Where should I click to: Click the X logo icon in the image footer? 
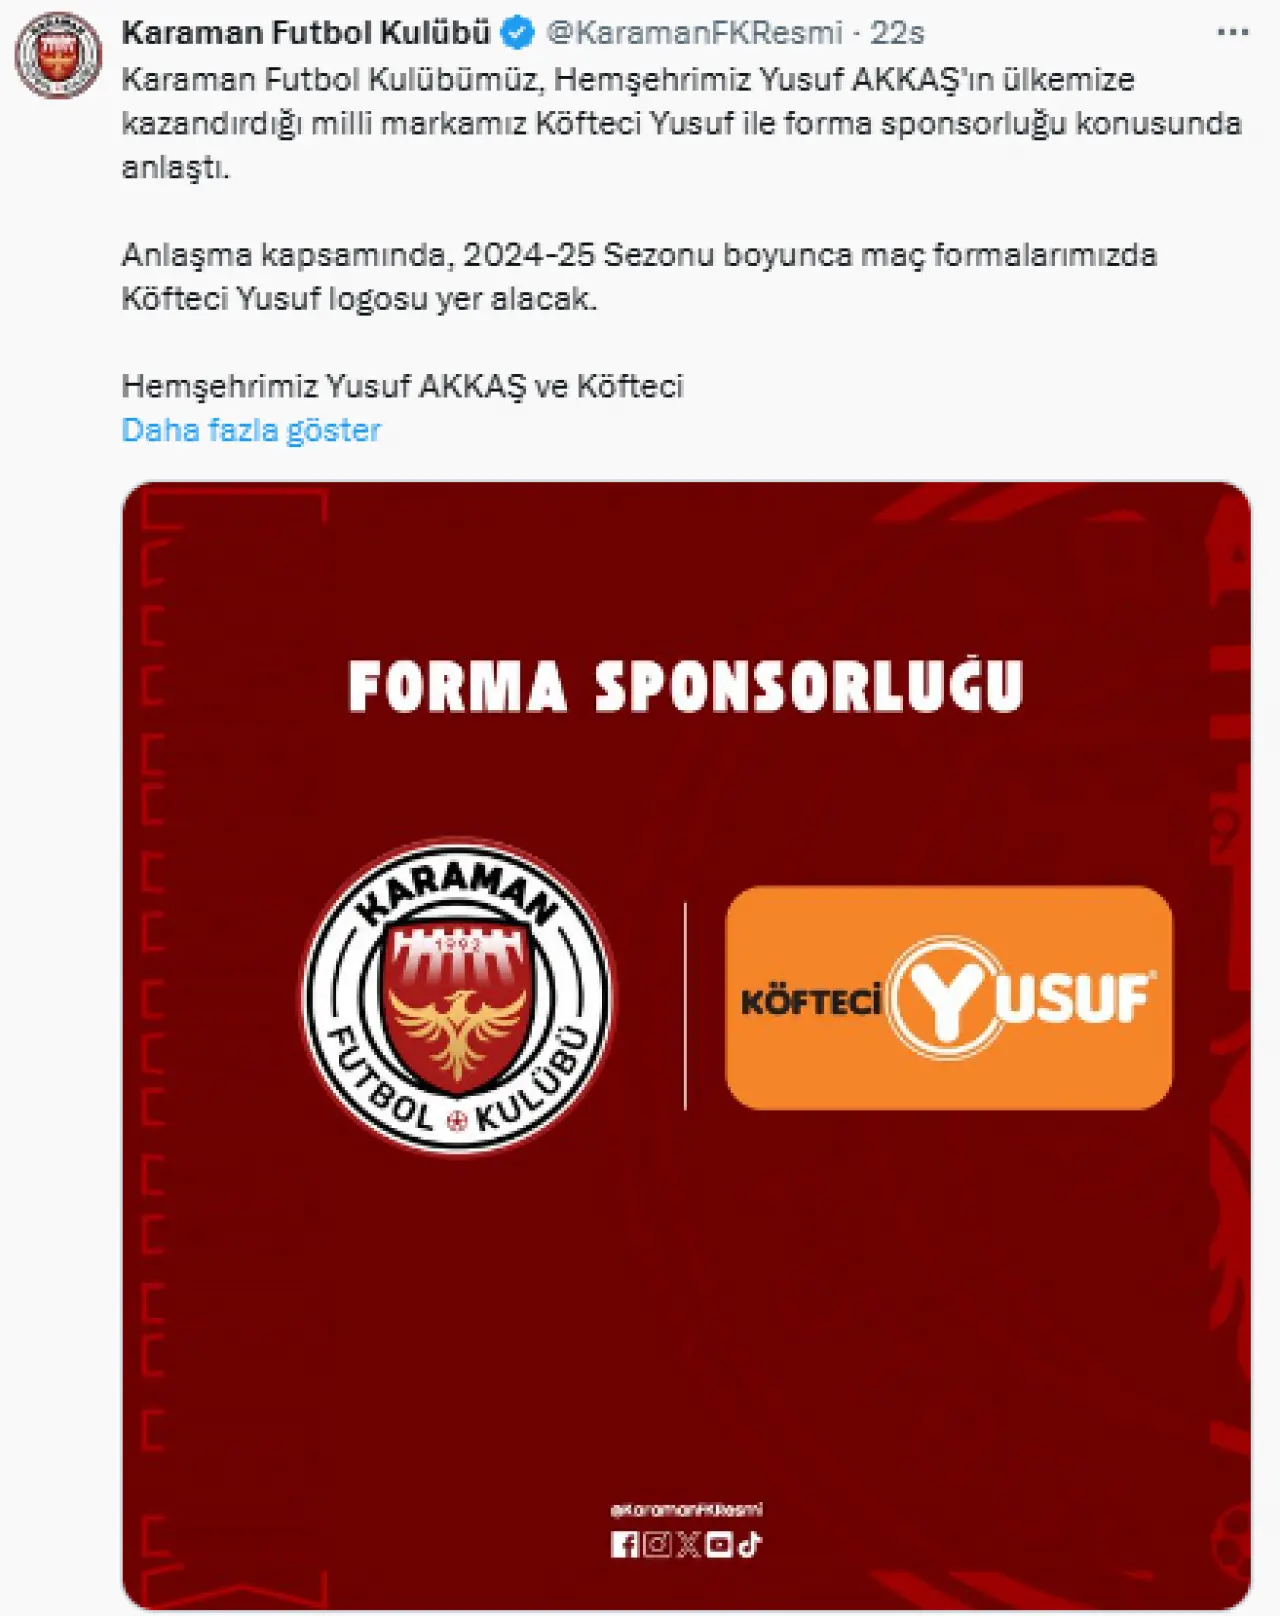688,1545
